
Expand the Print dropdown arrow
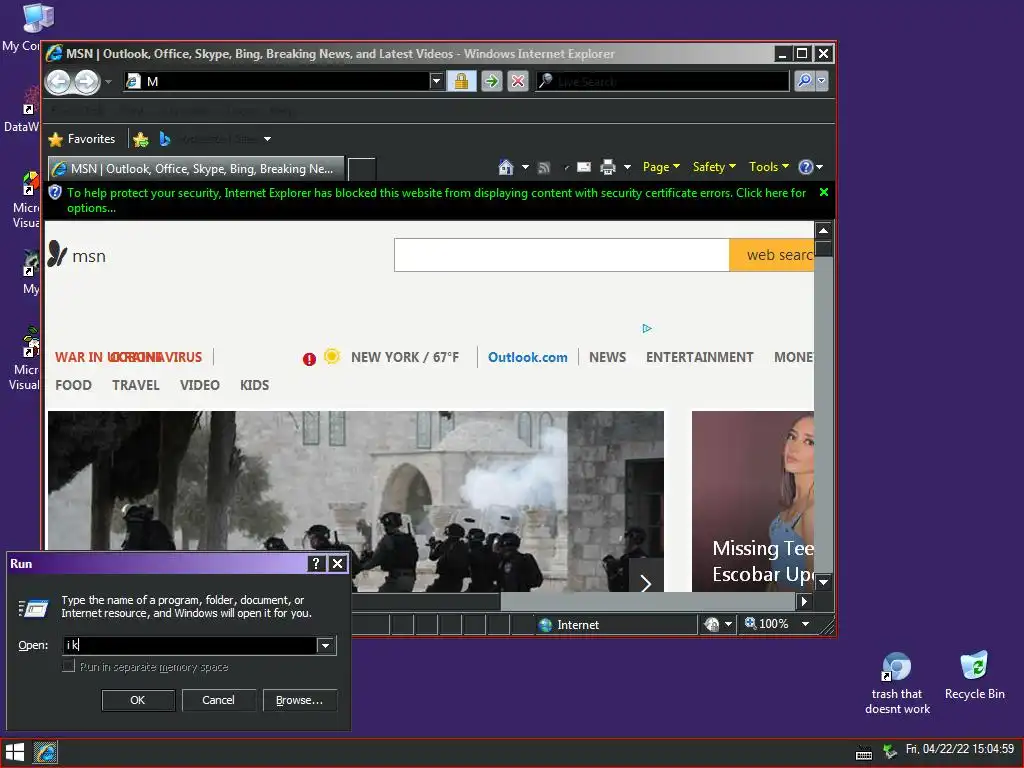tap(627, 167)
